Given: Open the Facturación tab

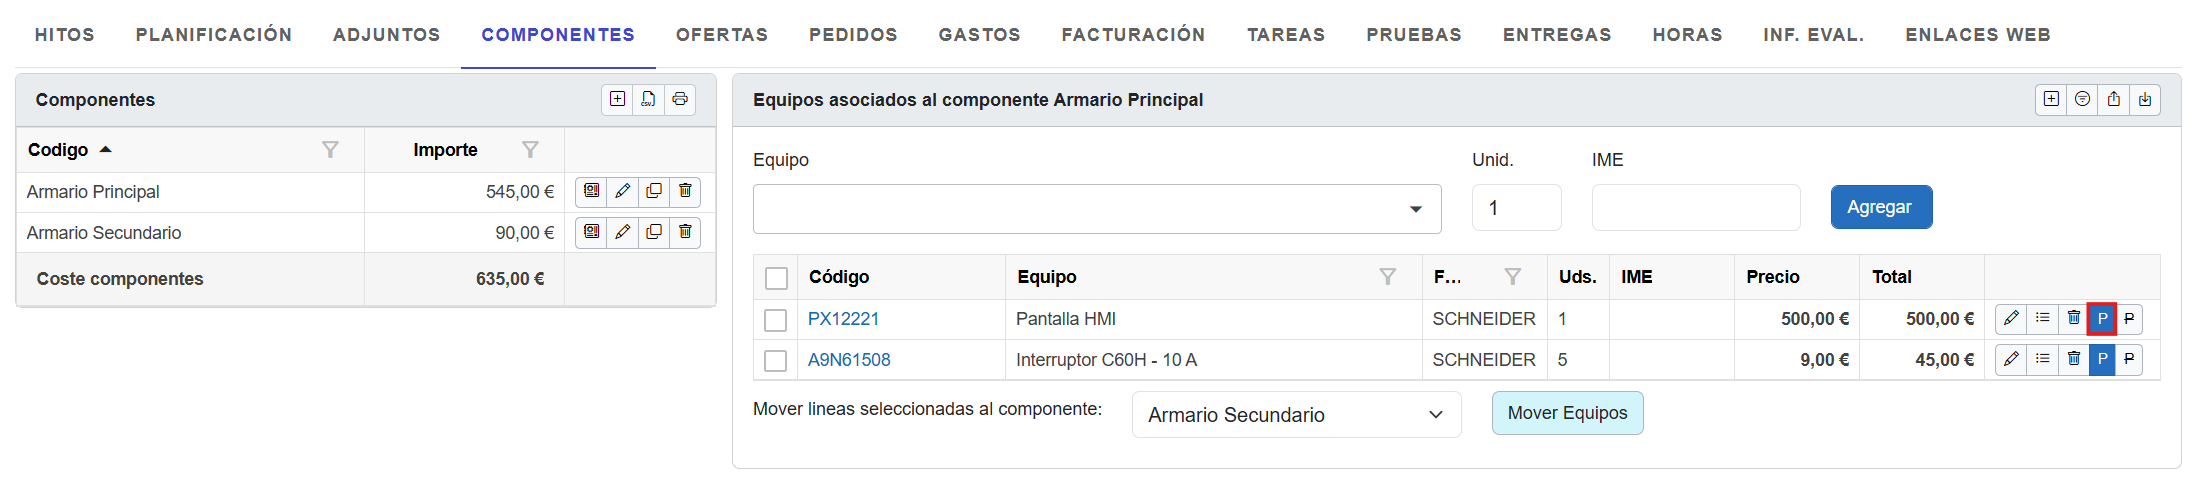Looking at the screenshot, I should (x=1133, y=35).
